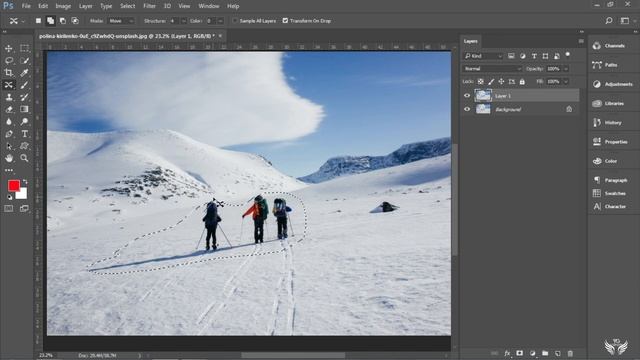
Task: Click Intersect with Selection mode icon
Action: click(x=75, y=21)
